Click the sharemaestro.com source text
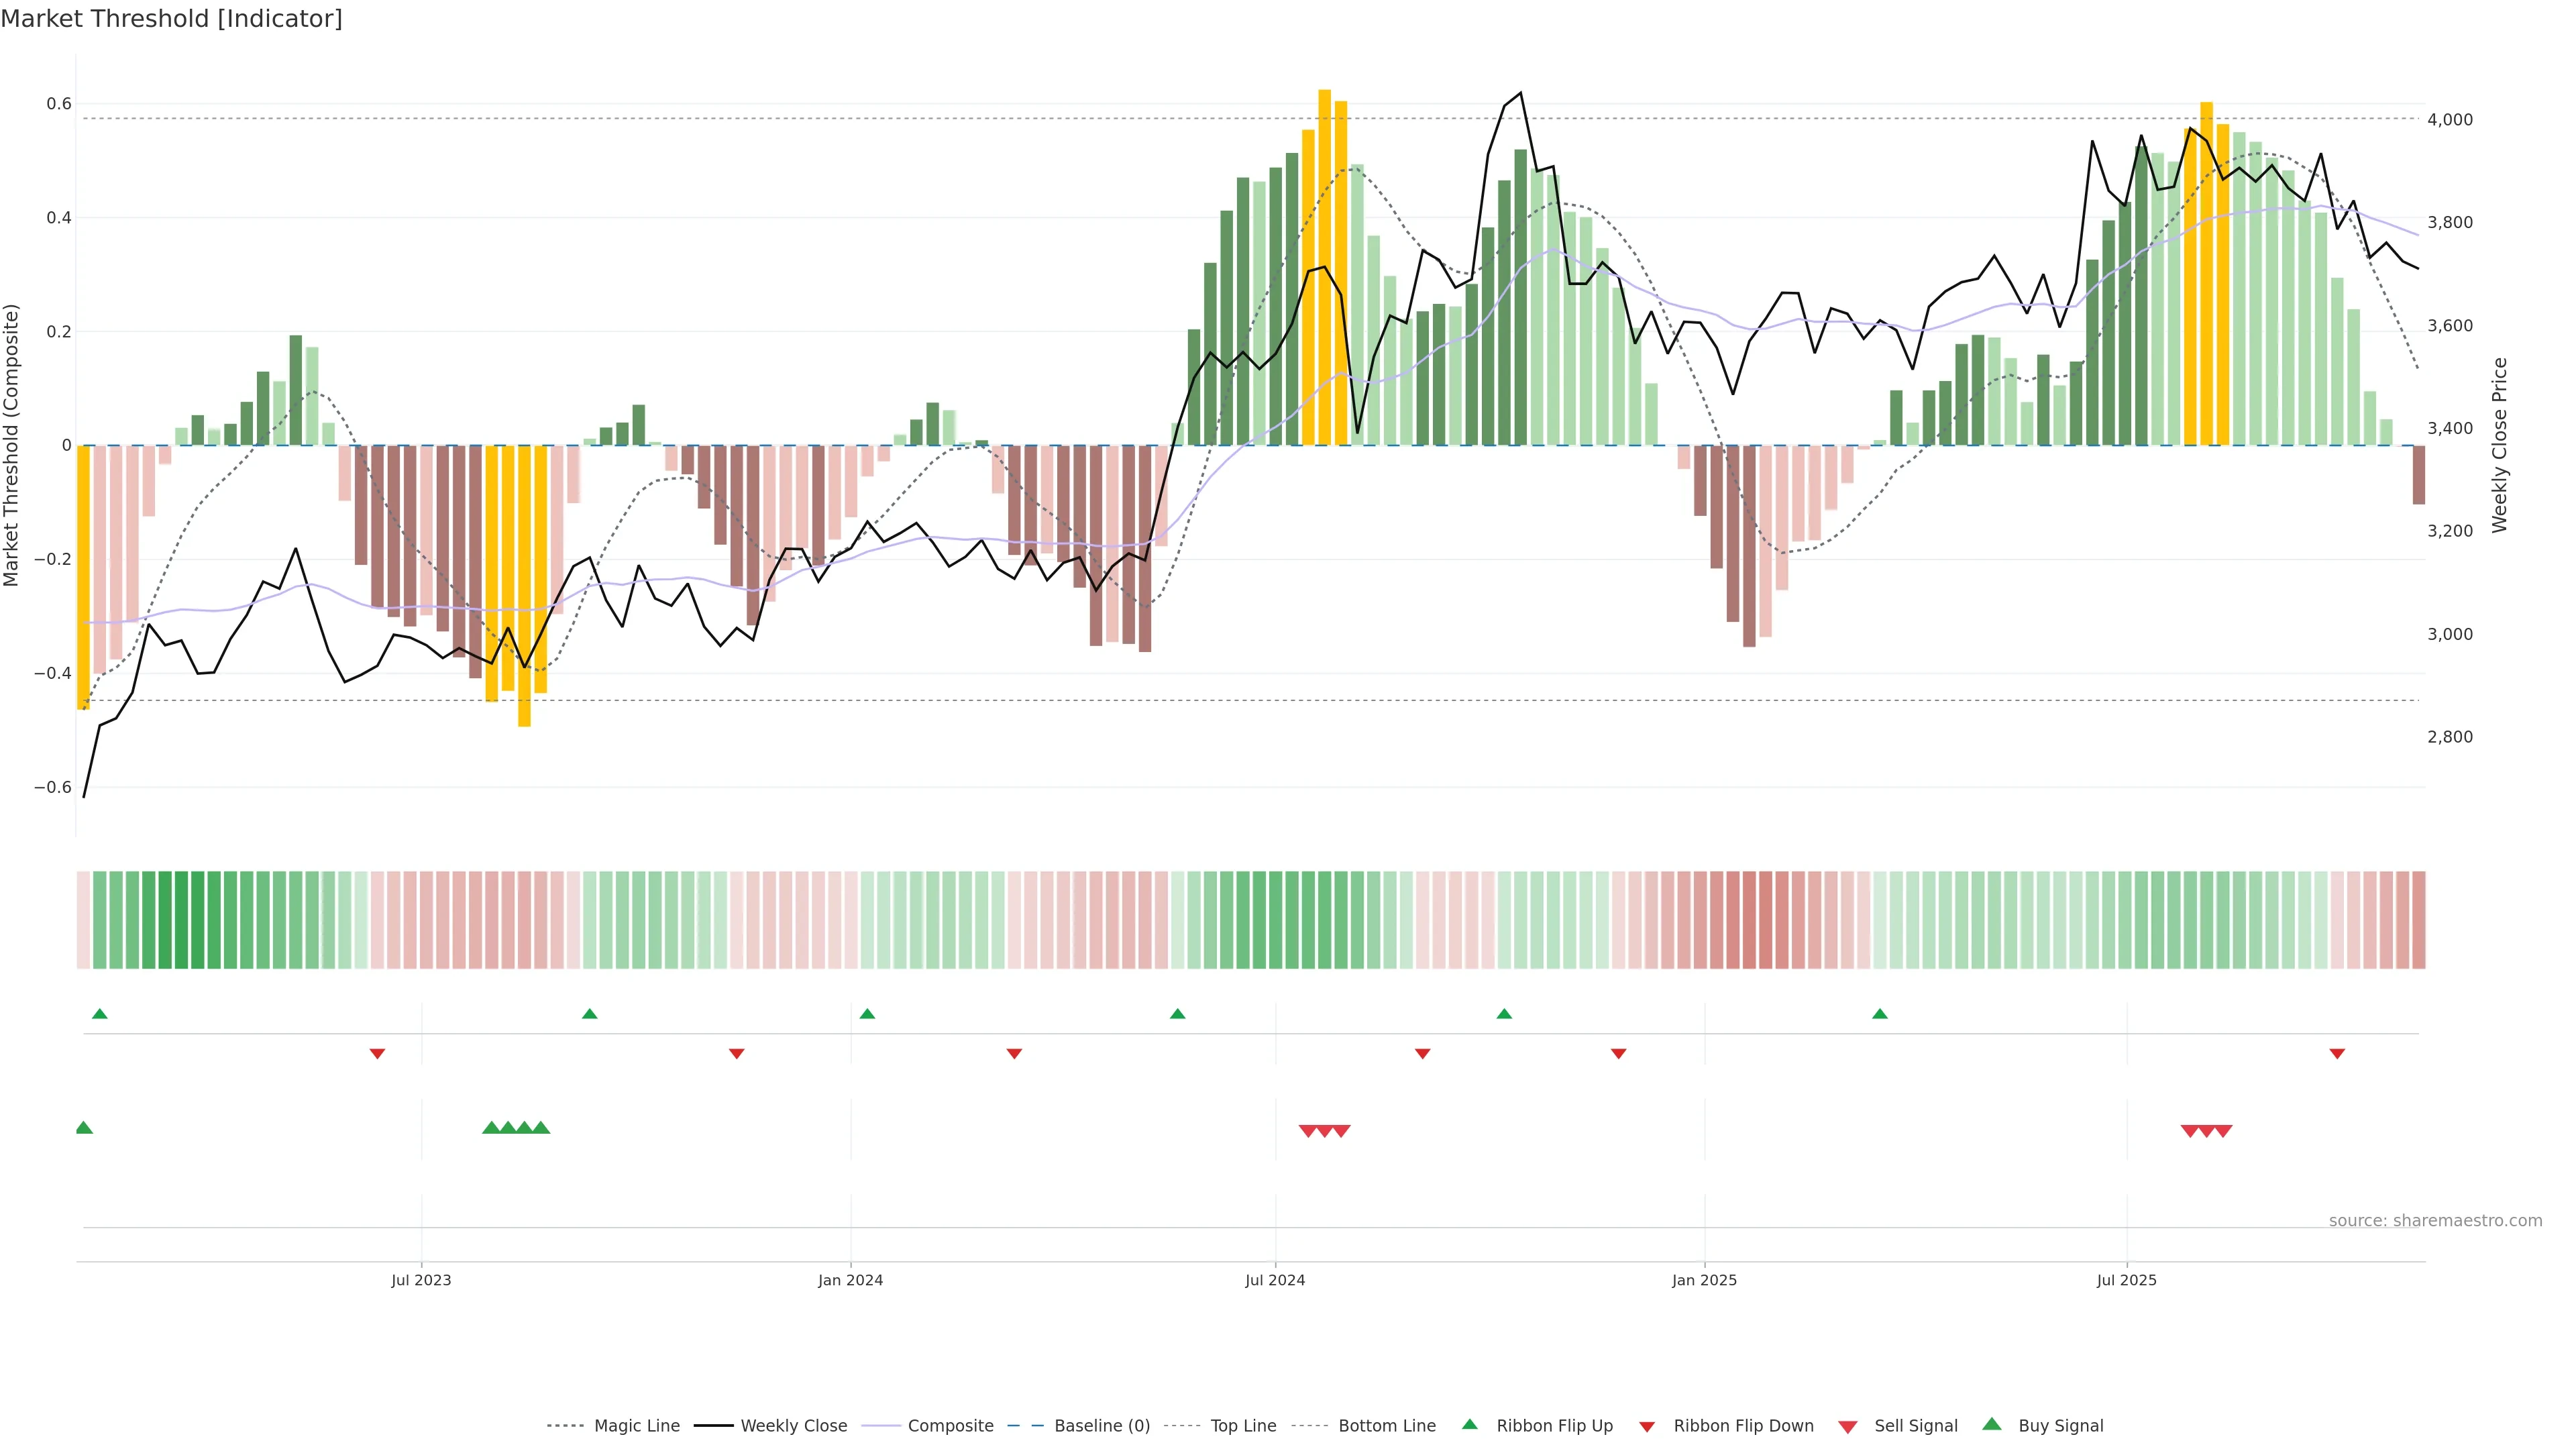Screen dimensions: 2576x1449 pos(2435,1221)
